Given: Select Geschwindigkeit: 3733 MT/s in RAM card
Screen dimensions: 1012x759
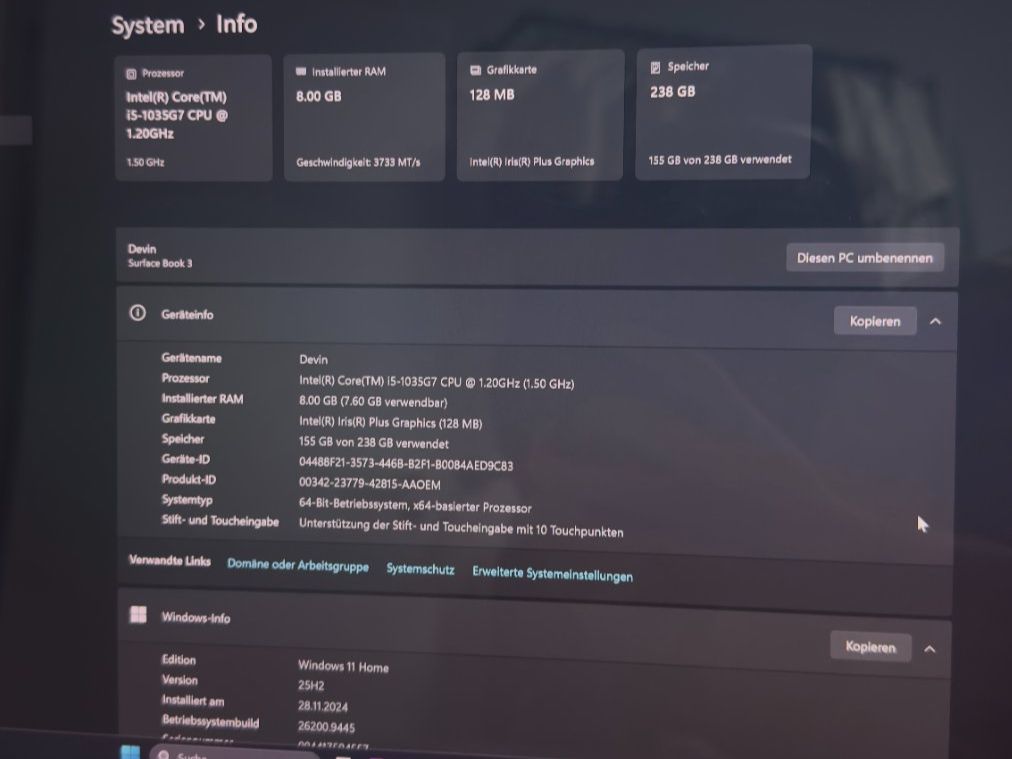Looking at the screenshot, I should point(358,162).
